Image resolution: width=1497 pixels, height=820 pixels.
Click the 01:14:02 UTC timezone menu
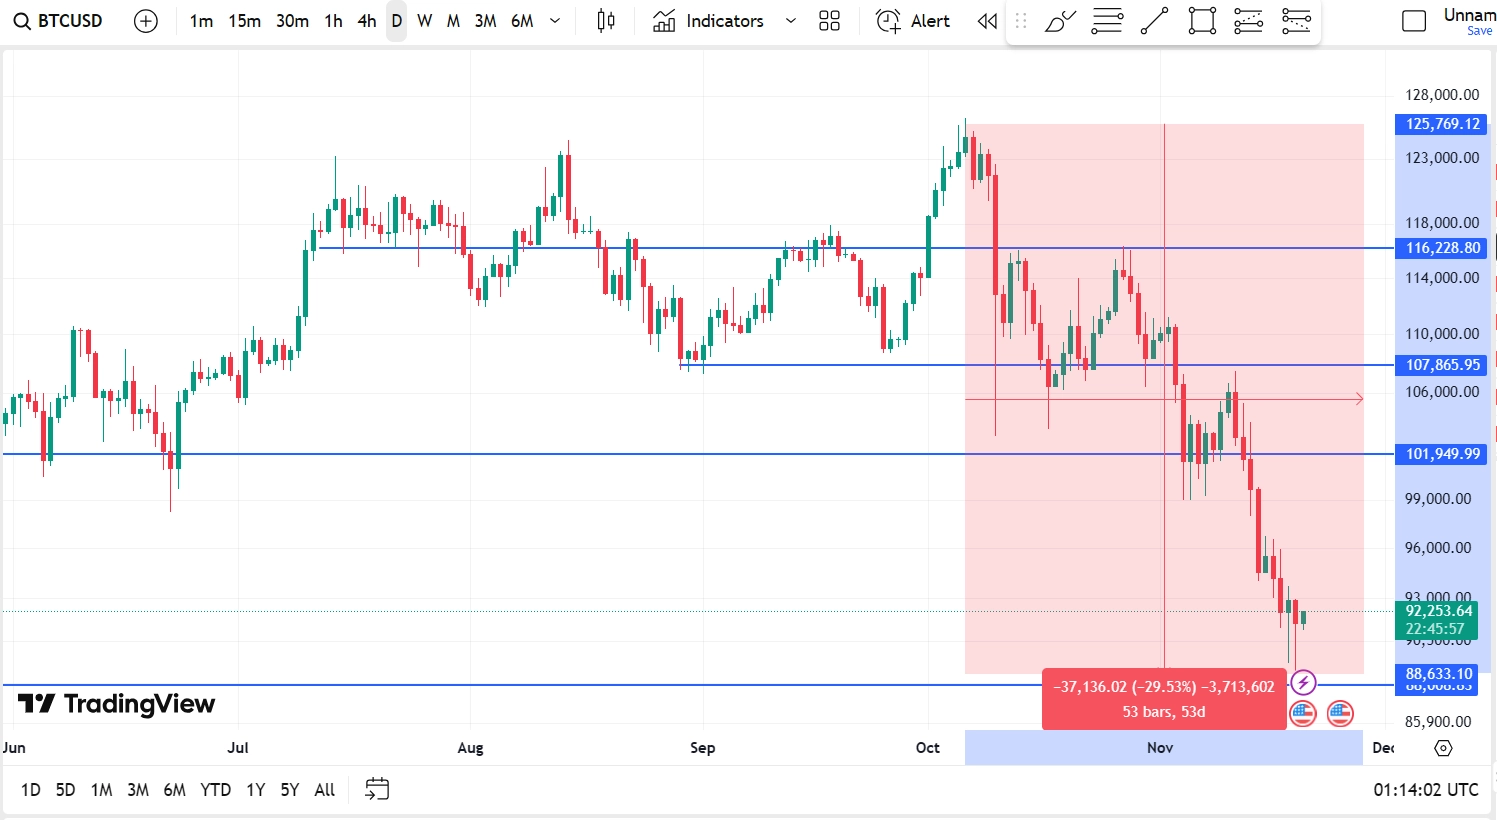pos(1425,790)
